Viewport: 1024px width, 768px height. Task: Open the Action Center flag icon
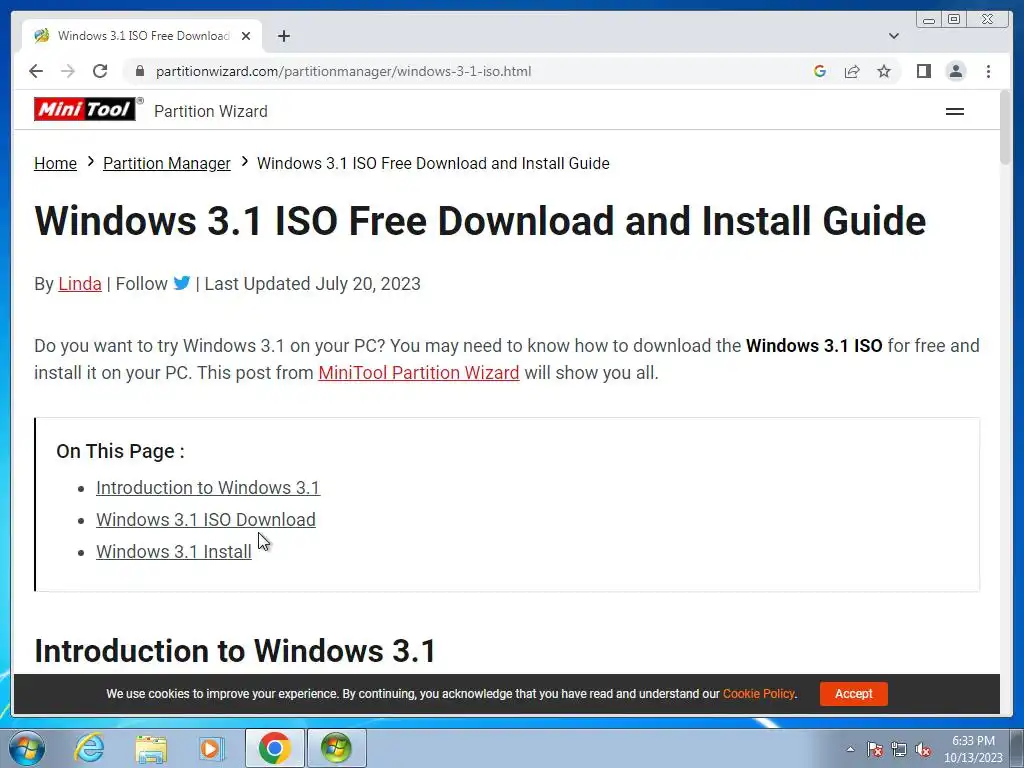pos(875,749)
